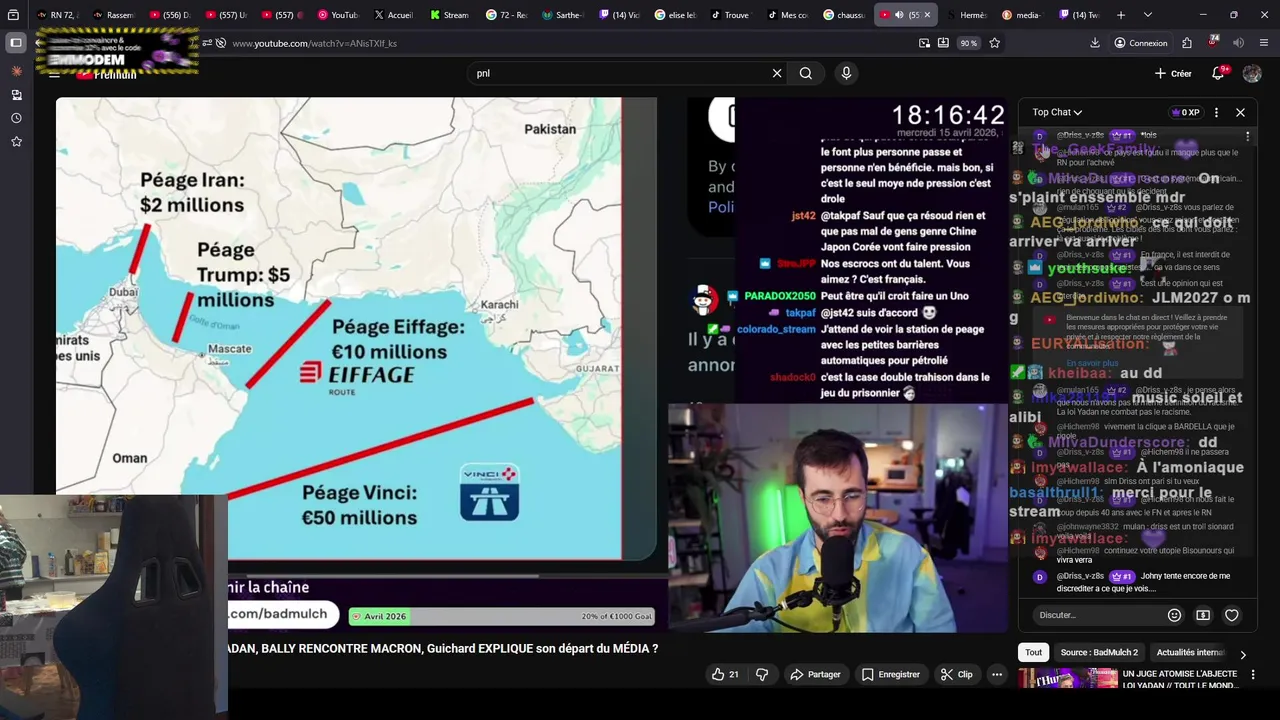Open the orange burst sidebar icon

(x=17, y=71)
